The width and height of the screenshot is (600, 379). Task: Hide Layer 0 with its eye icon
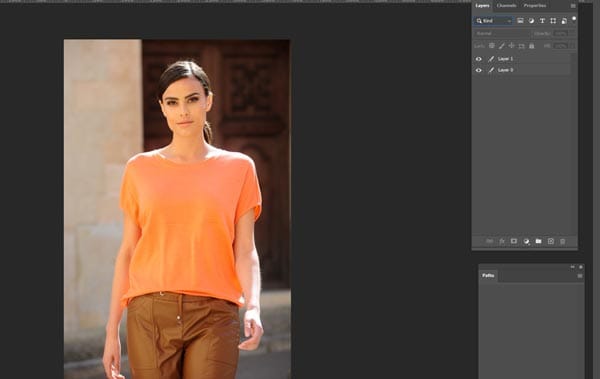(x=479, y=70)
